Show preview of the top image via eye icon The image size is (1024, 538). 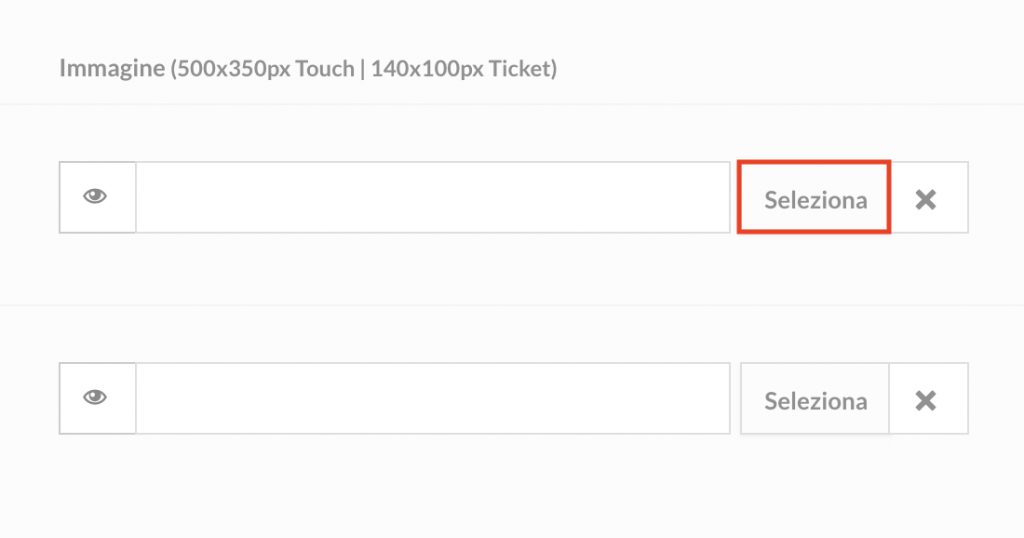click(97, 197)
